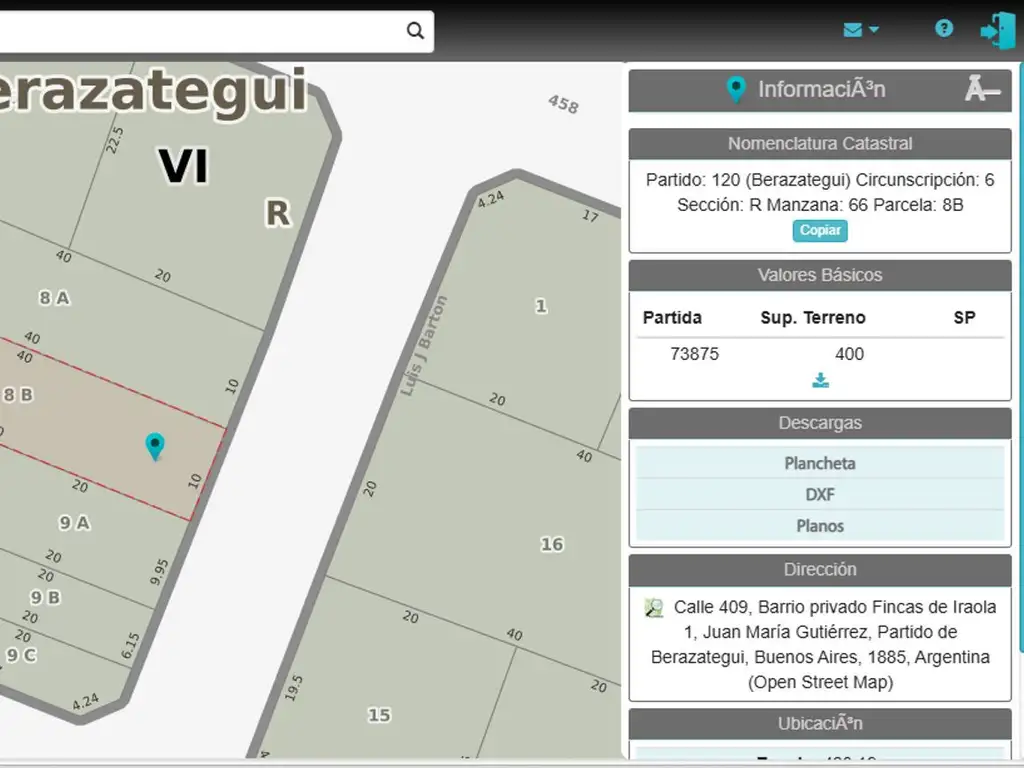The height and width of the screenshot is (768, 1024).
Task: Click the login door icon
Action: pos(997,30)
